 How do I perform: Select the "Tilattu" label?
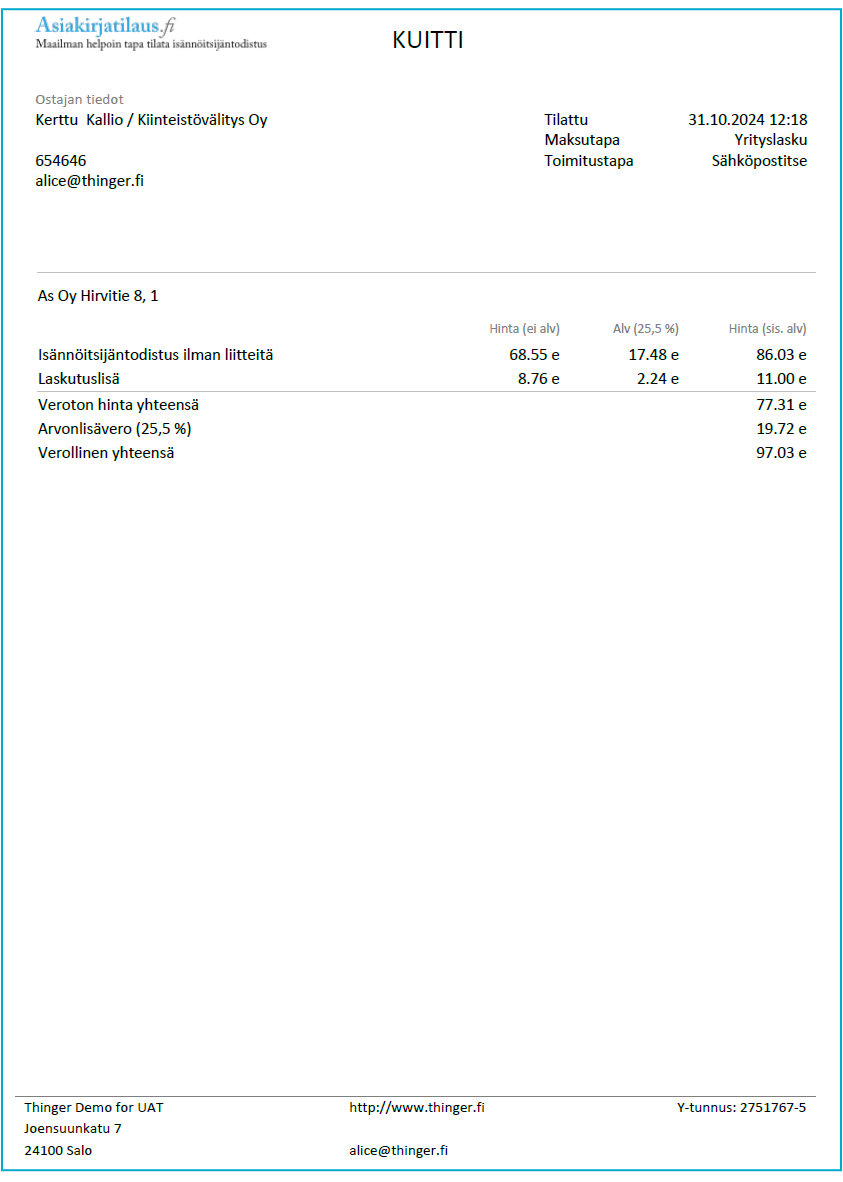tap(566, 120)
